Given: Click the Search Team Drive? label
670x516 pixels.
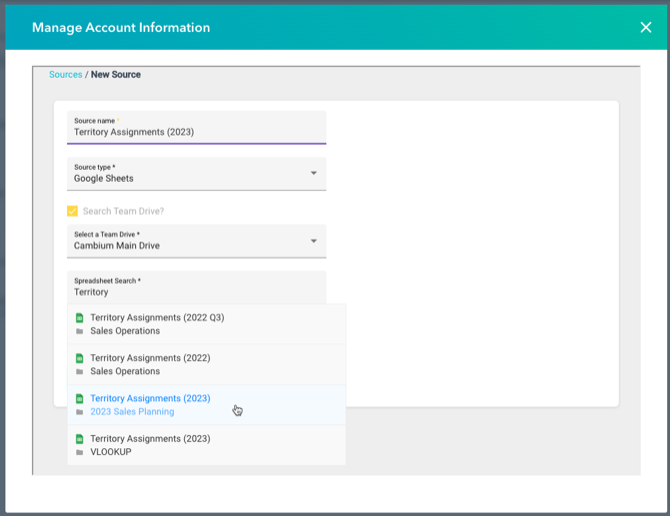Looking at the screenshot, I should pos(123,211).
